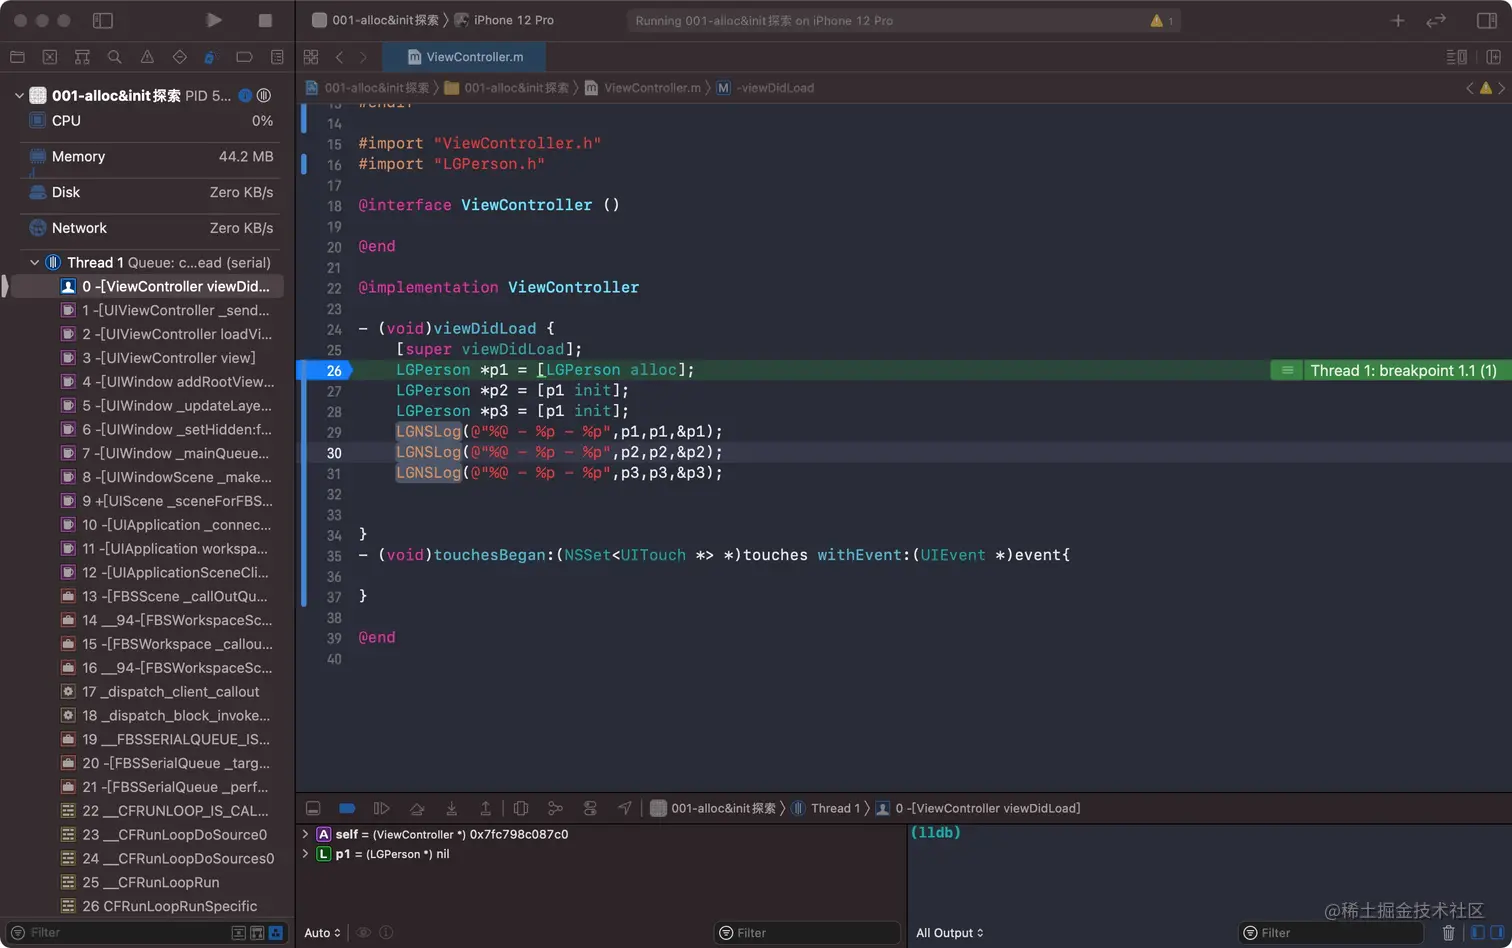Screen dimensions: 1512x948
Task: Click Thread 1 in debug bar path
Action: tap(826, 808)
